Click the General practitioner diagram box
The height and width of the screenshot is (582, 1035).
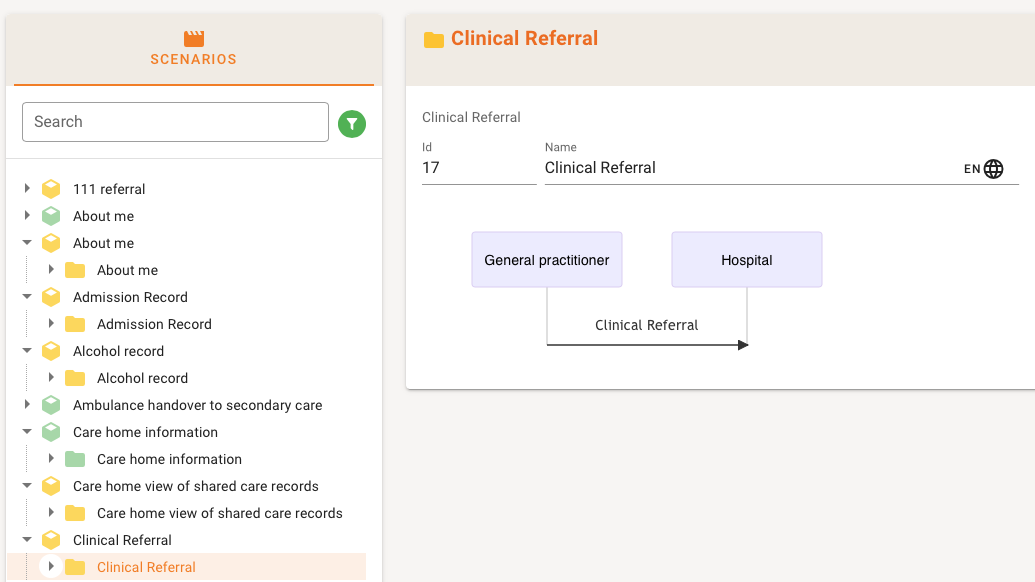coord(547,260)
